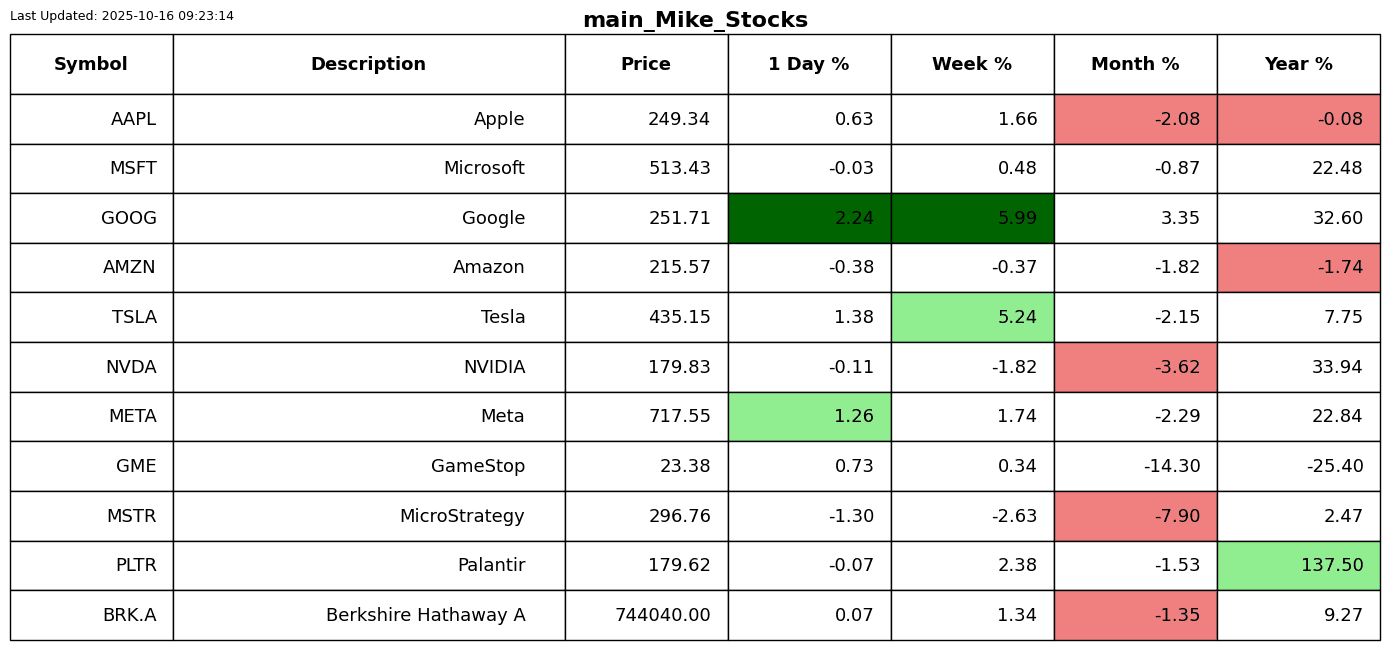The height and width of the screenshot is (650, 1390).
Task: Click Tesla's light green 5.24 cell
Action: 972,317
